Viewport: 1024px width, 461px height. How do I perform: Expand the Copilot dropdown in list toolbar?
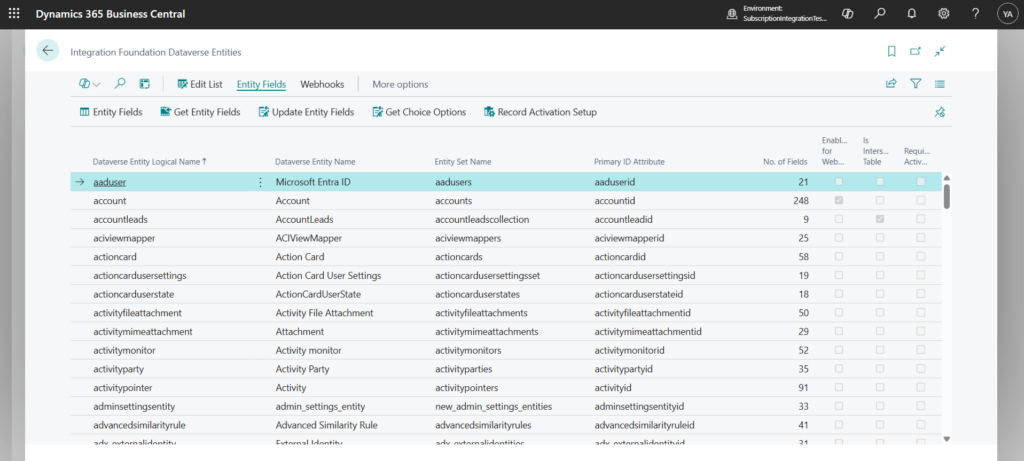[x=89, y=84]
